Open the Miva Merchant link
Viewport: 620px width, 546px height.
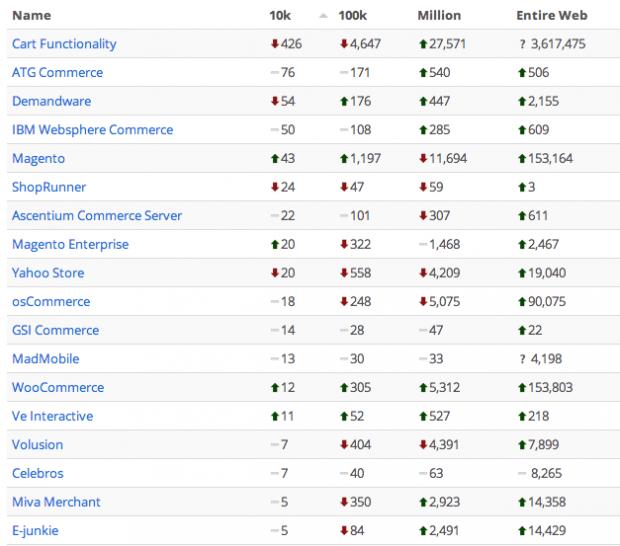56,502
